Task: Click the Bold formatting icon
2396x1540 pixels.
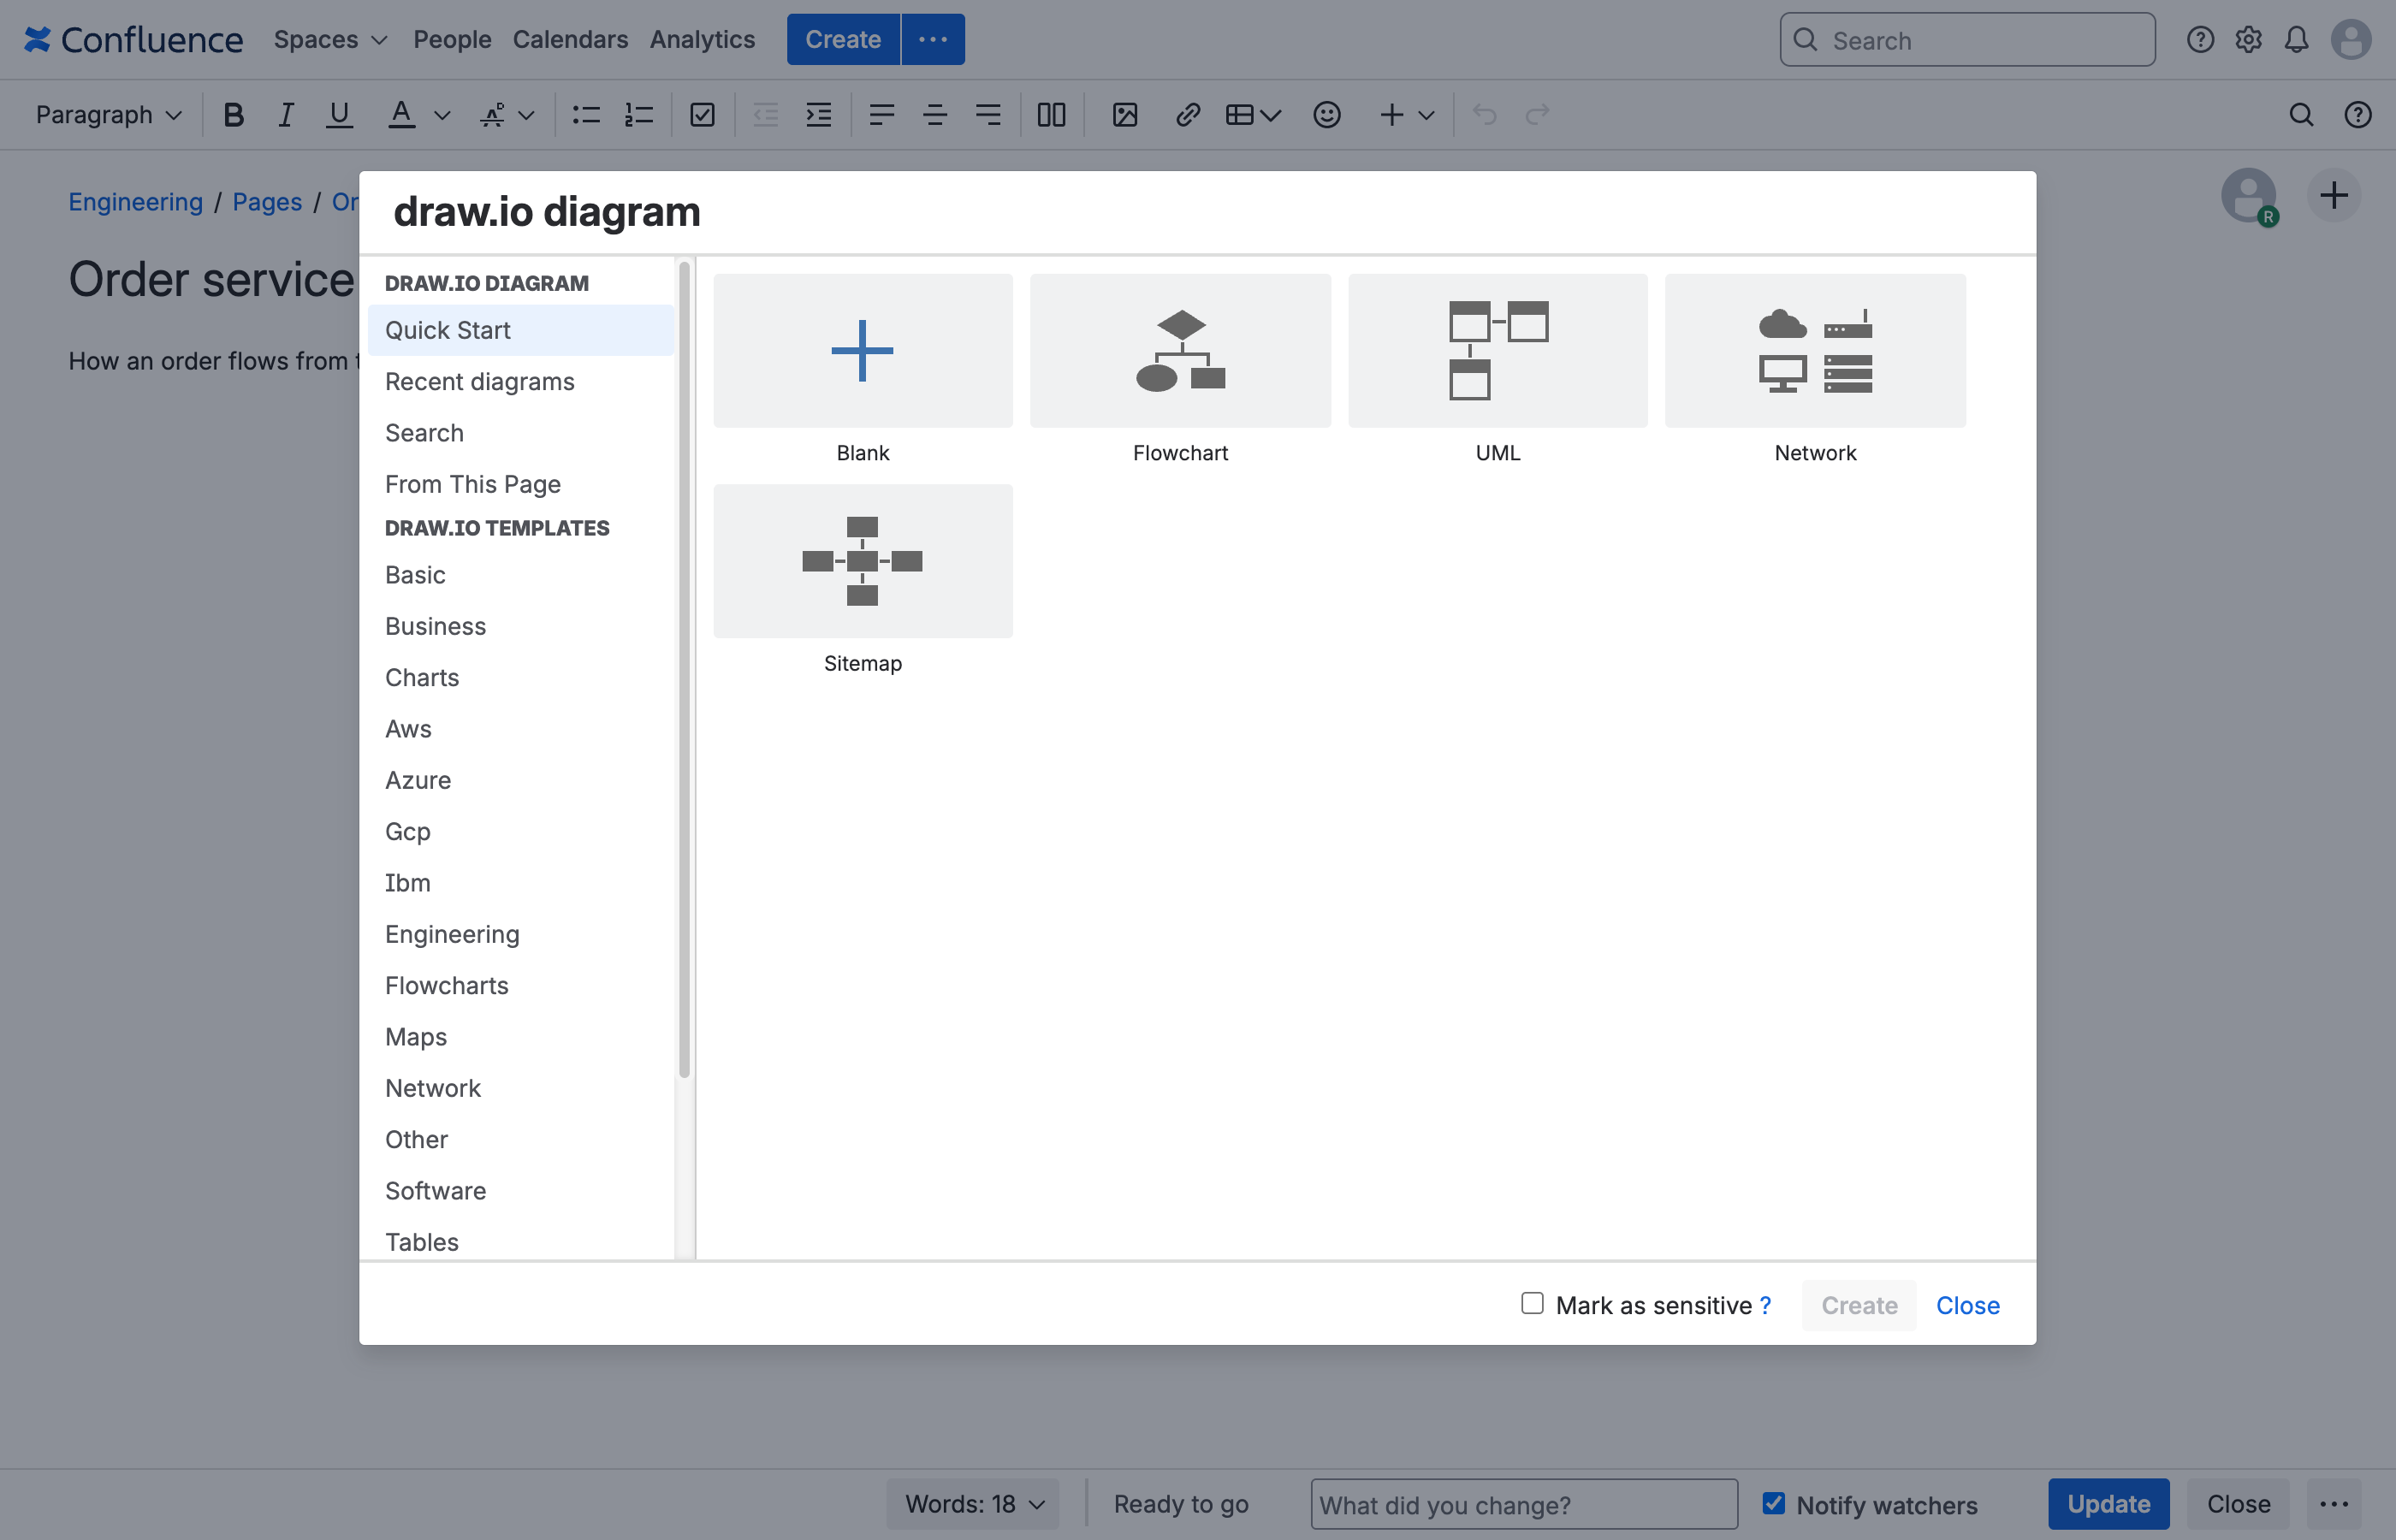Action: [234, 115]
